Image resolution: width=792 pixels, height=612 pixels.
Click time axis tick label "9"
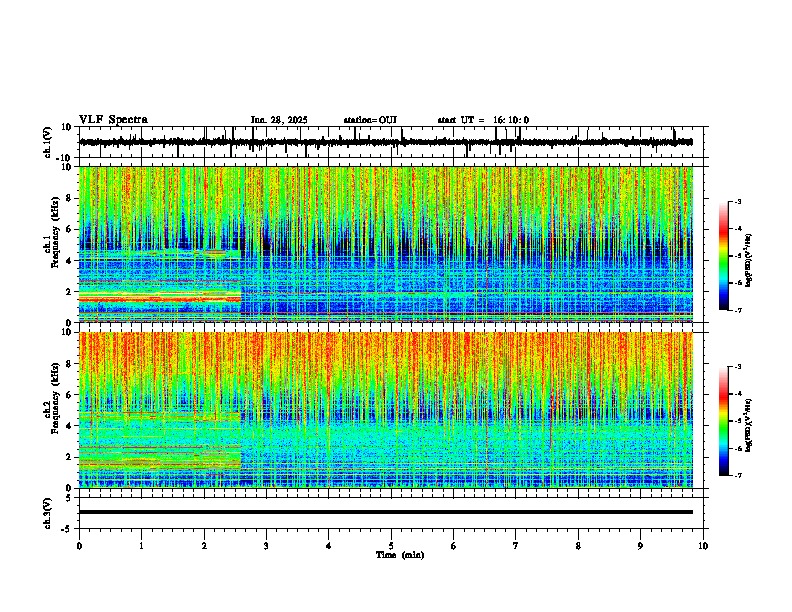click(640, 546)
